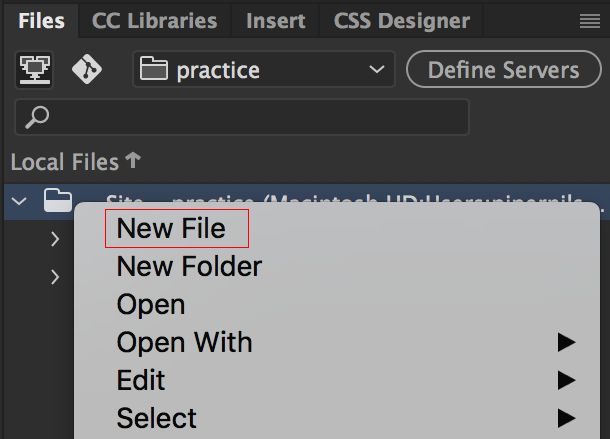Open the CSS Designer tab
Viewport: 610px width, 439px height.
402,21
